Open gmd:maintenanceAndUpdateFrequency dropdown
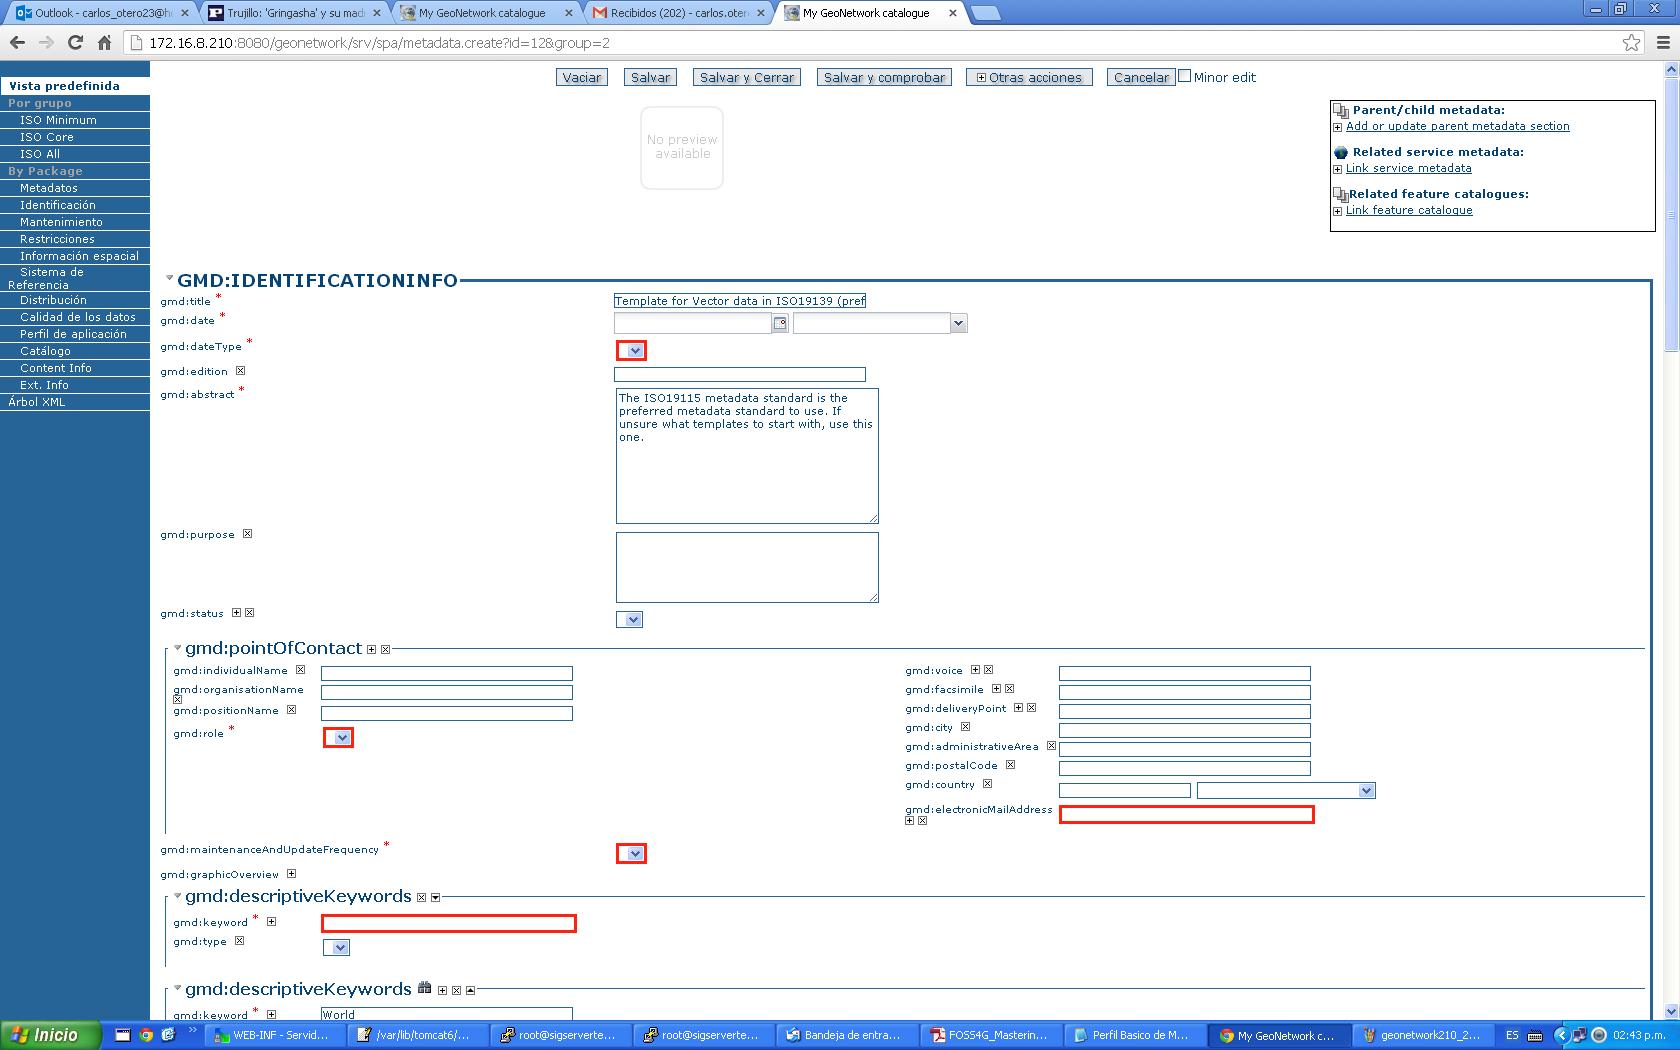This screenshot has width=1680, height=1050. click(x=631, y=854)
